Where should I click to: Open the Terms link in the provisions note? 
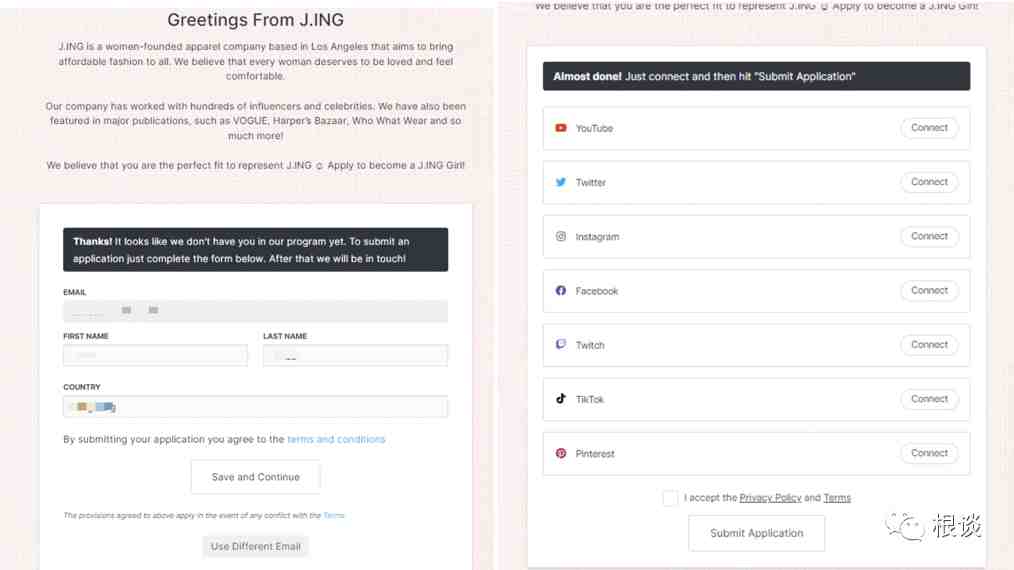(334, 516)
